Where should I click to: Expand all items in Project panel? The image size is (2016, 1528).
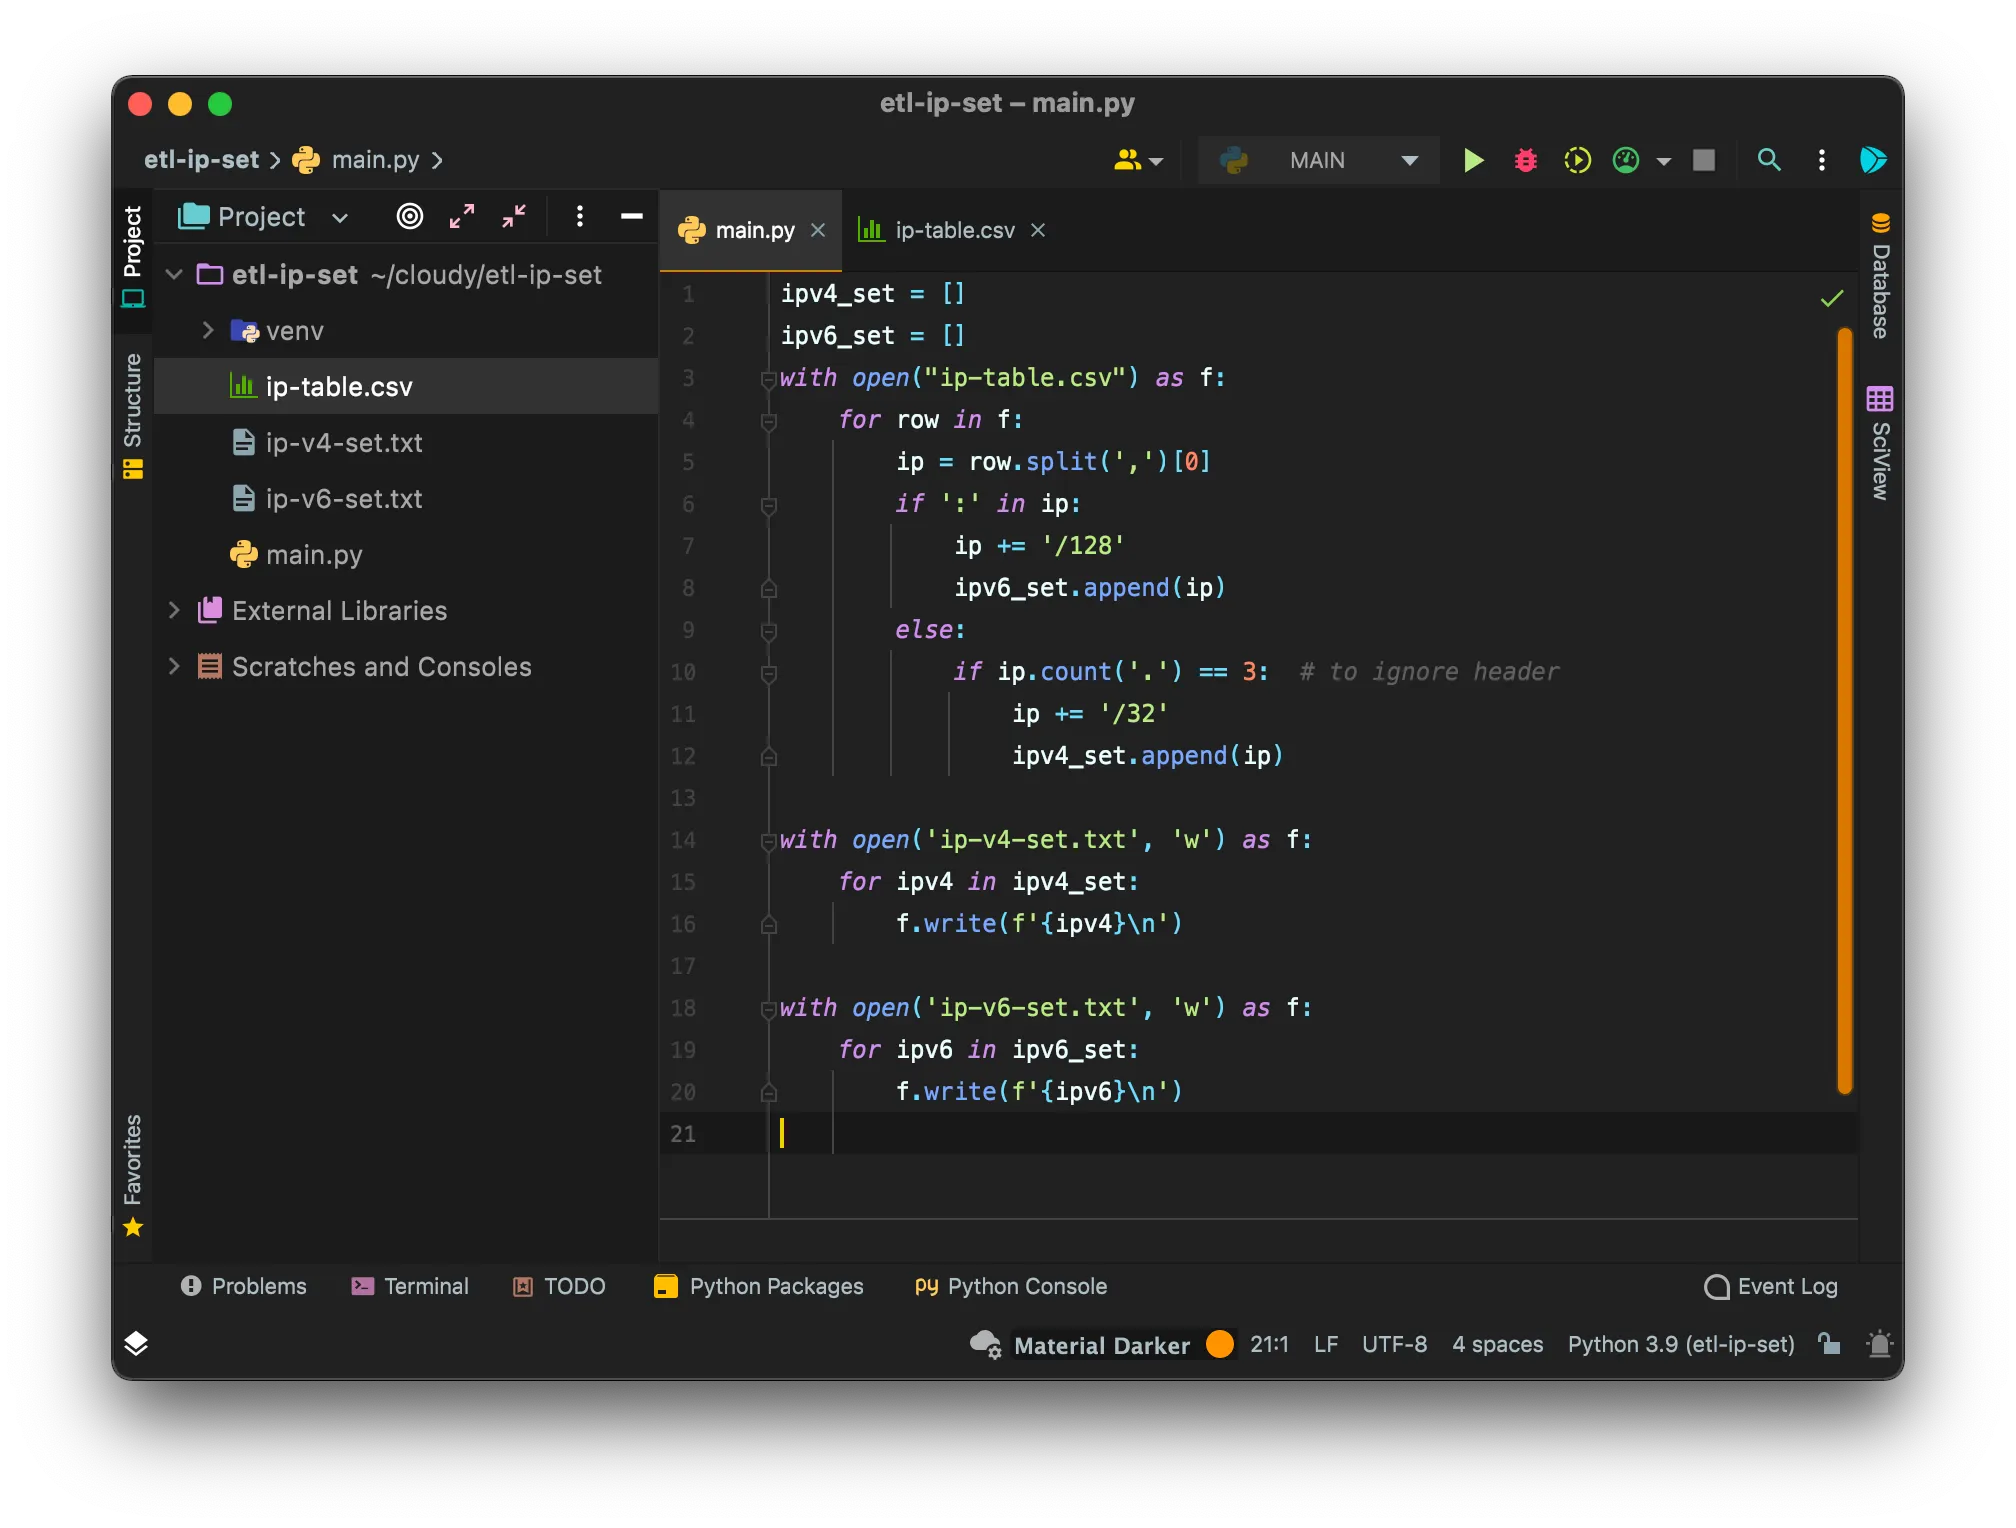pyautogui.click(x=462, y=216)
